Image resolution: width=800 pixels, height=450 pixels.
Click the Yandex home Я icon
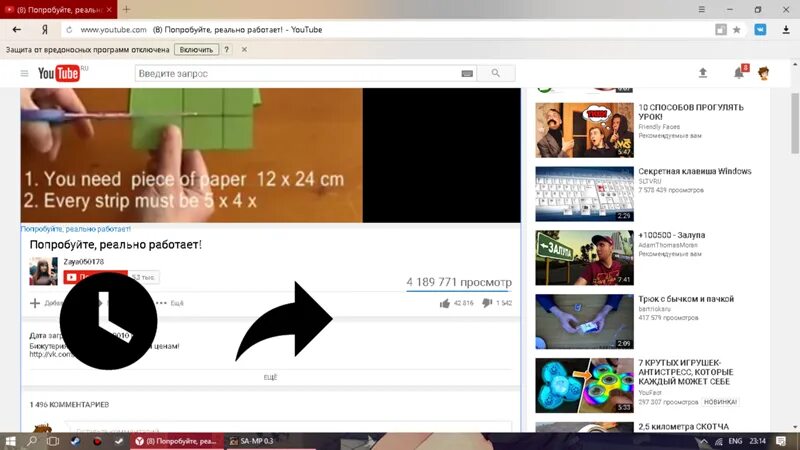point(45,30)
